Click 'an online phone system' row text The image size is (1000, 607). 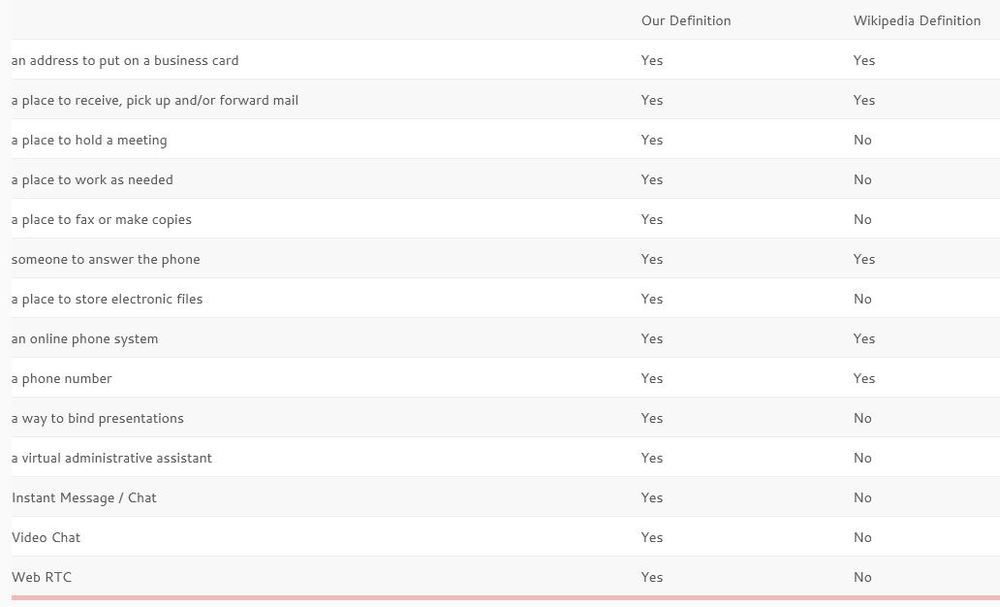[x=85, y=339]
